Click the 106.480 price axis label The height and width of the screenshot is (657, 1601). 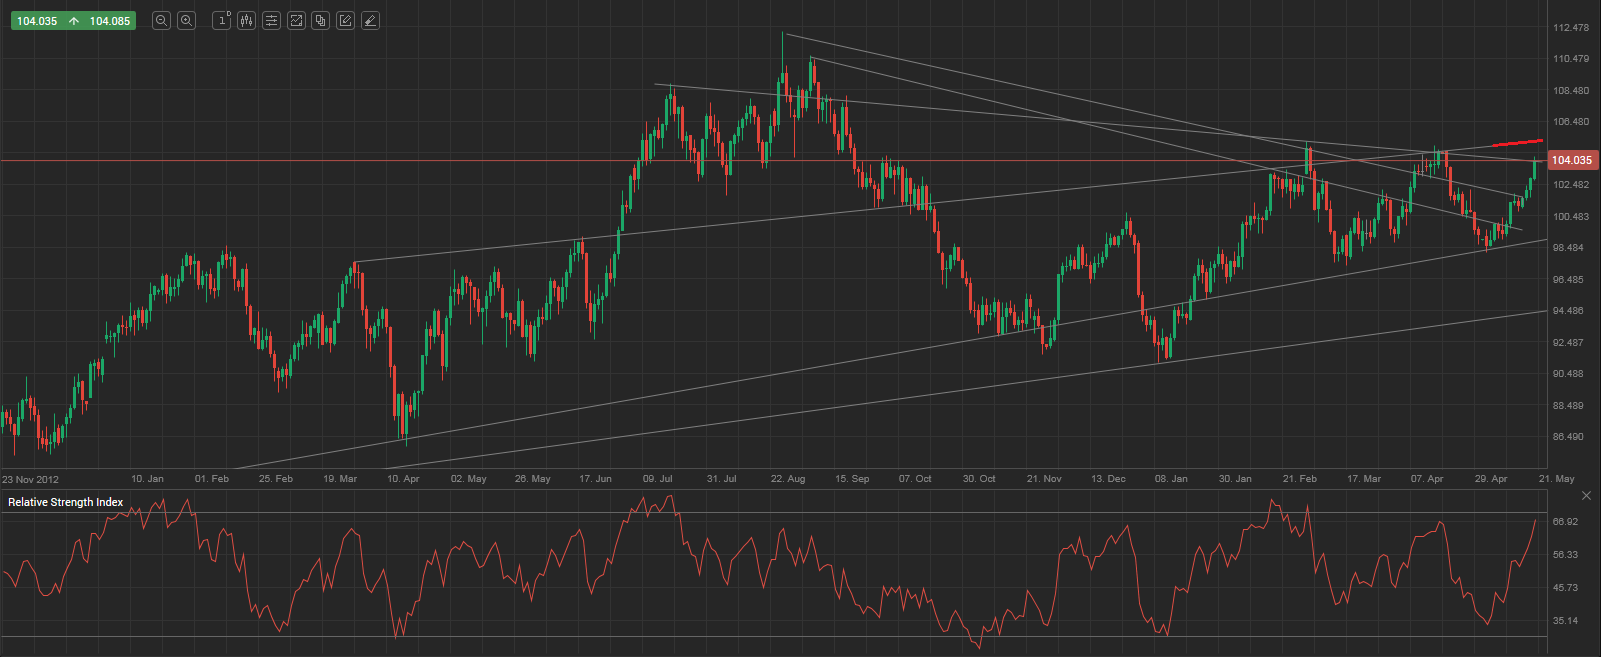tap(1571, 122)
